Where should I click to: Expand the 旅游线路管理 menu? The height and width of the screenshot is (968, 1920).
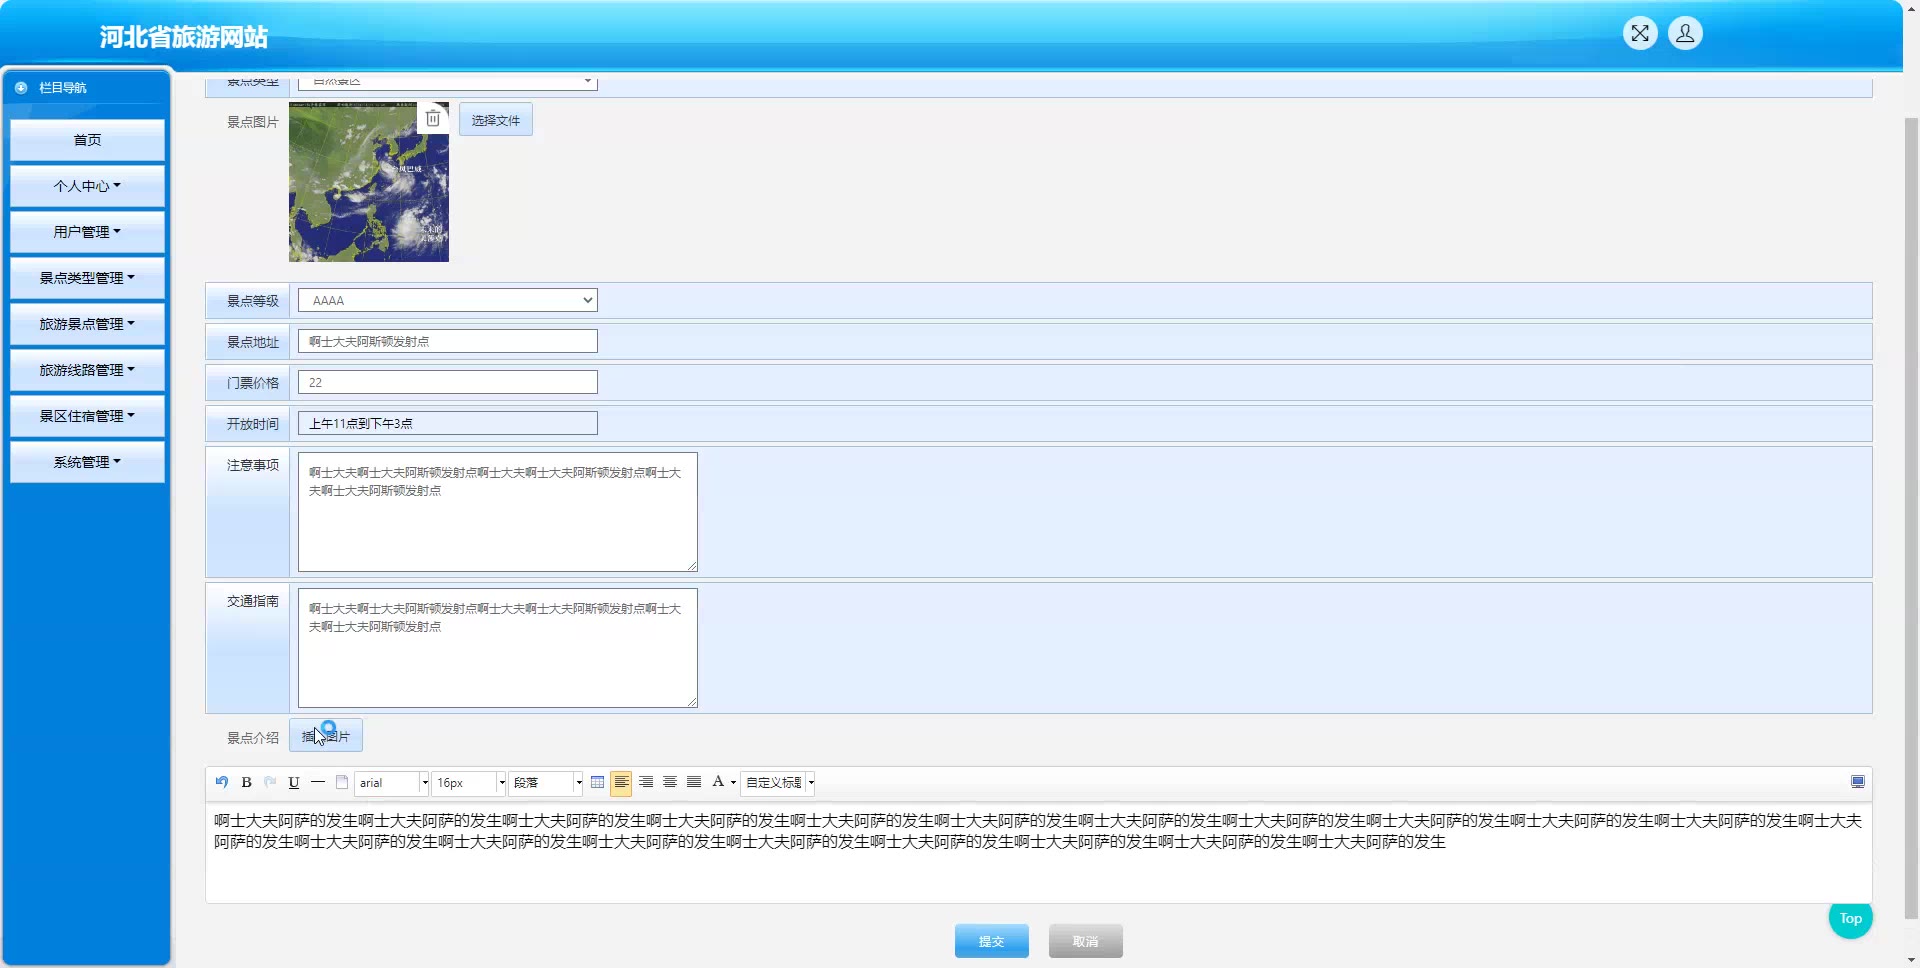pos(88,370)
